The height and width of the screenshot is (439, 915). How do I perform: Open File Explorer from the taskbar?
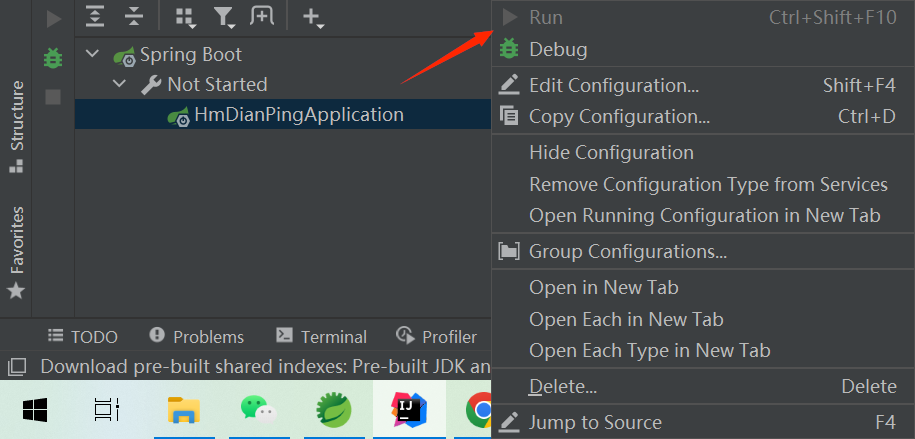pyautogui.click(x=184, y=409)
